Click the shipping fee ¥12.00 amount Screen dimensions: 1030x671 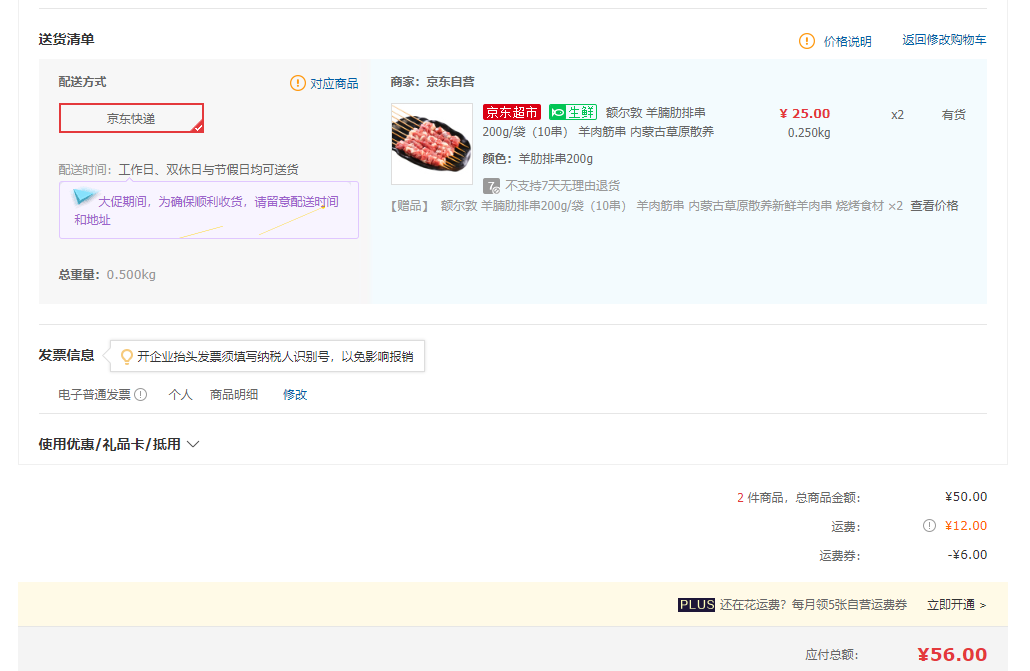click(x=966, y=526)
